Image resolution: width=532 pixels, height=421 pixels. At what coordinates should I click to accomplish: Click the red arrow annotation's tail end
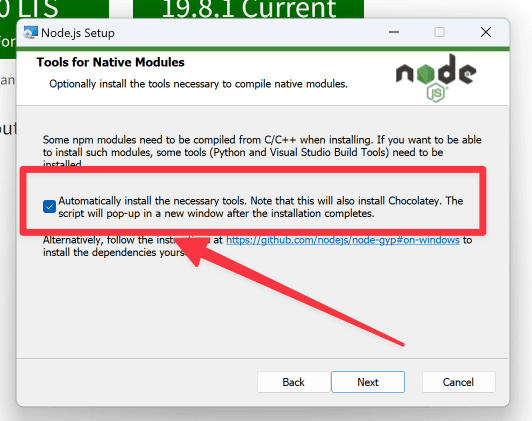(x=402, y=344)
